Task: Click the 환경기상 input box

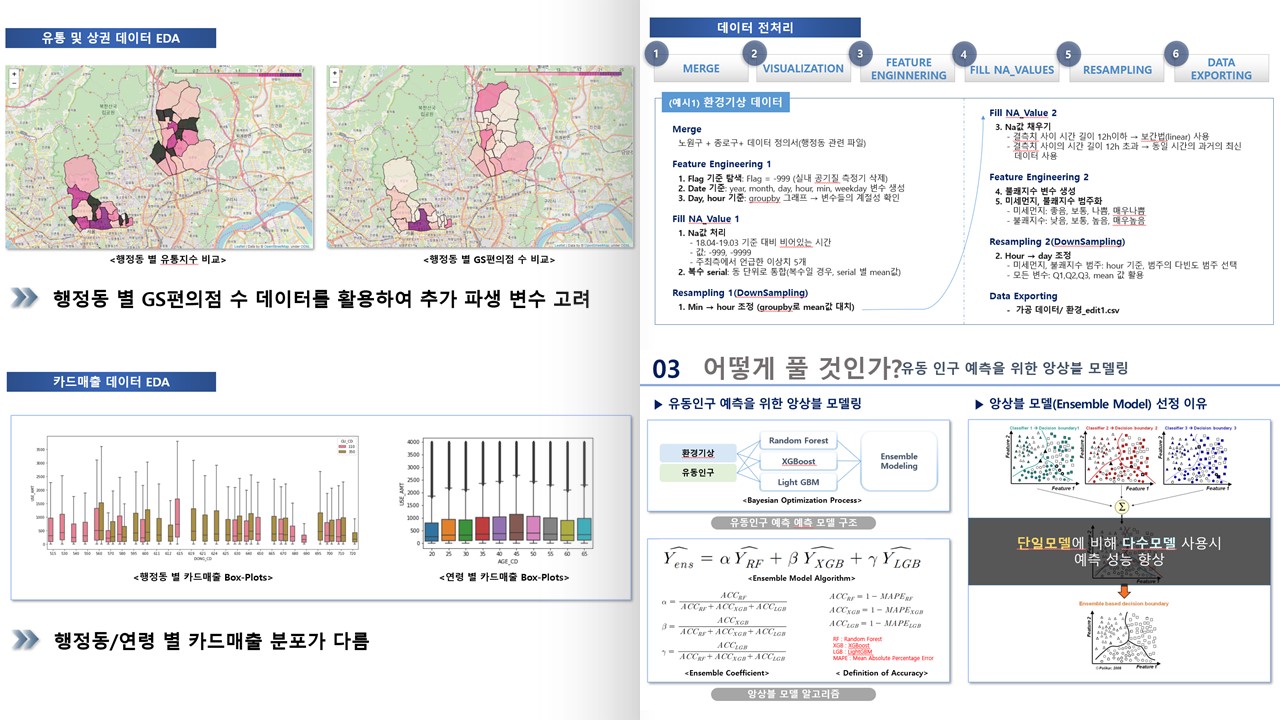Action: pos(699,453)
